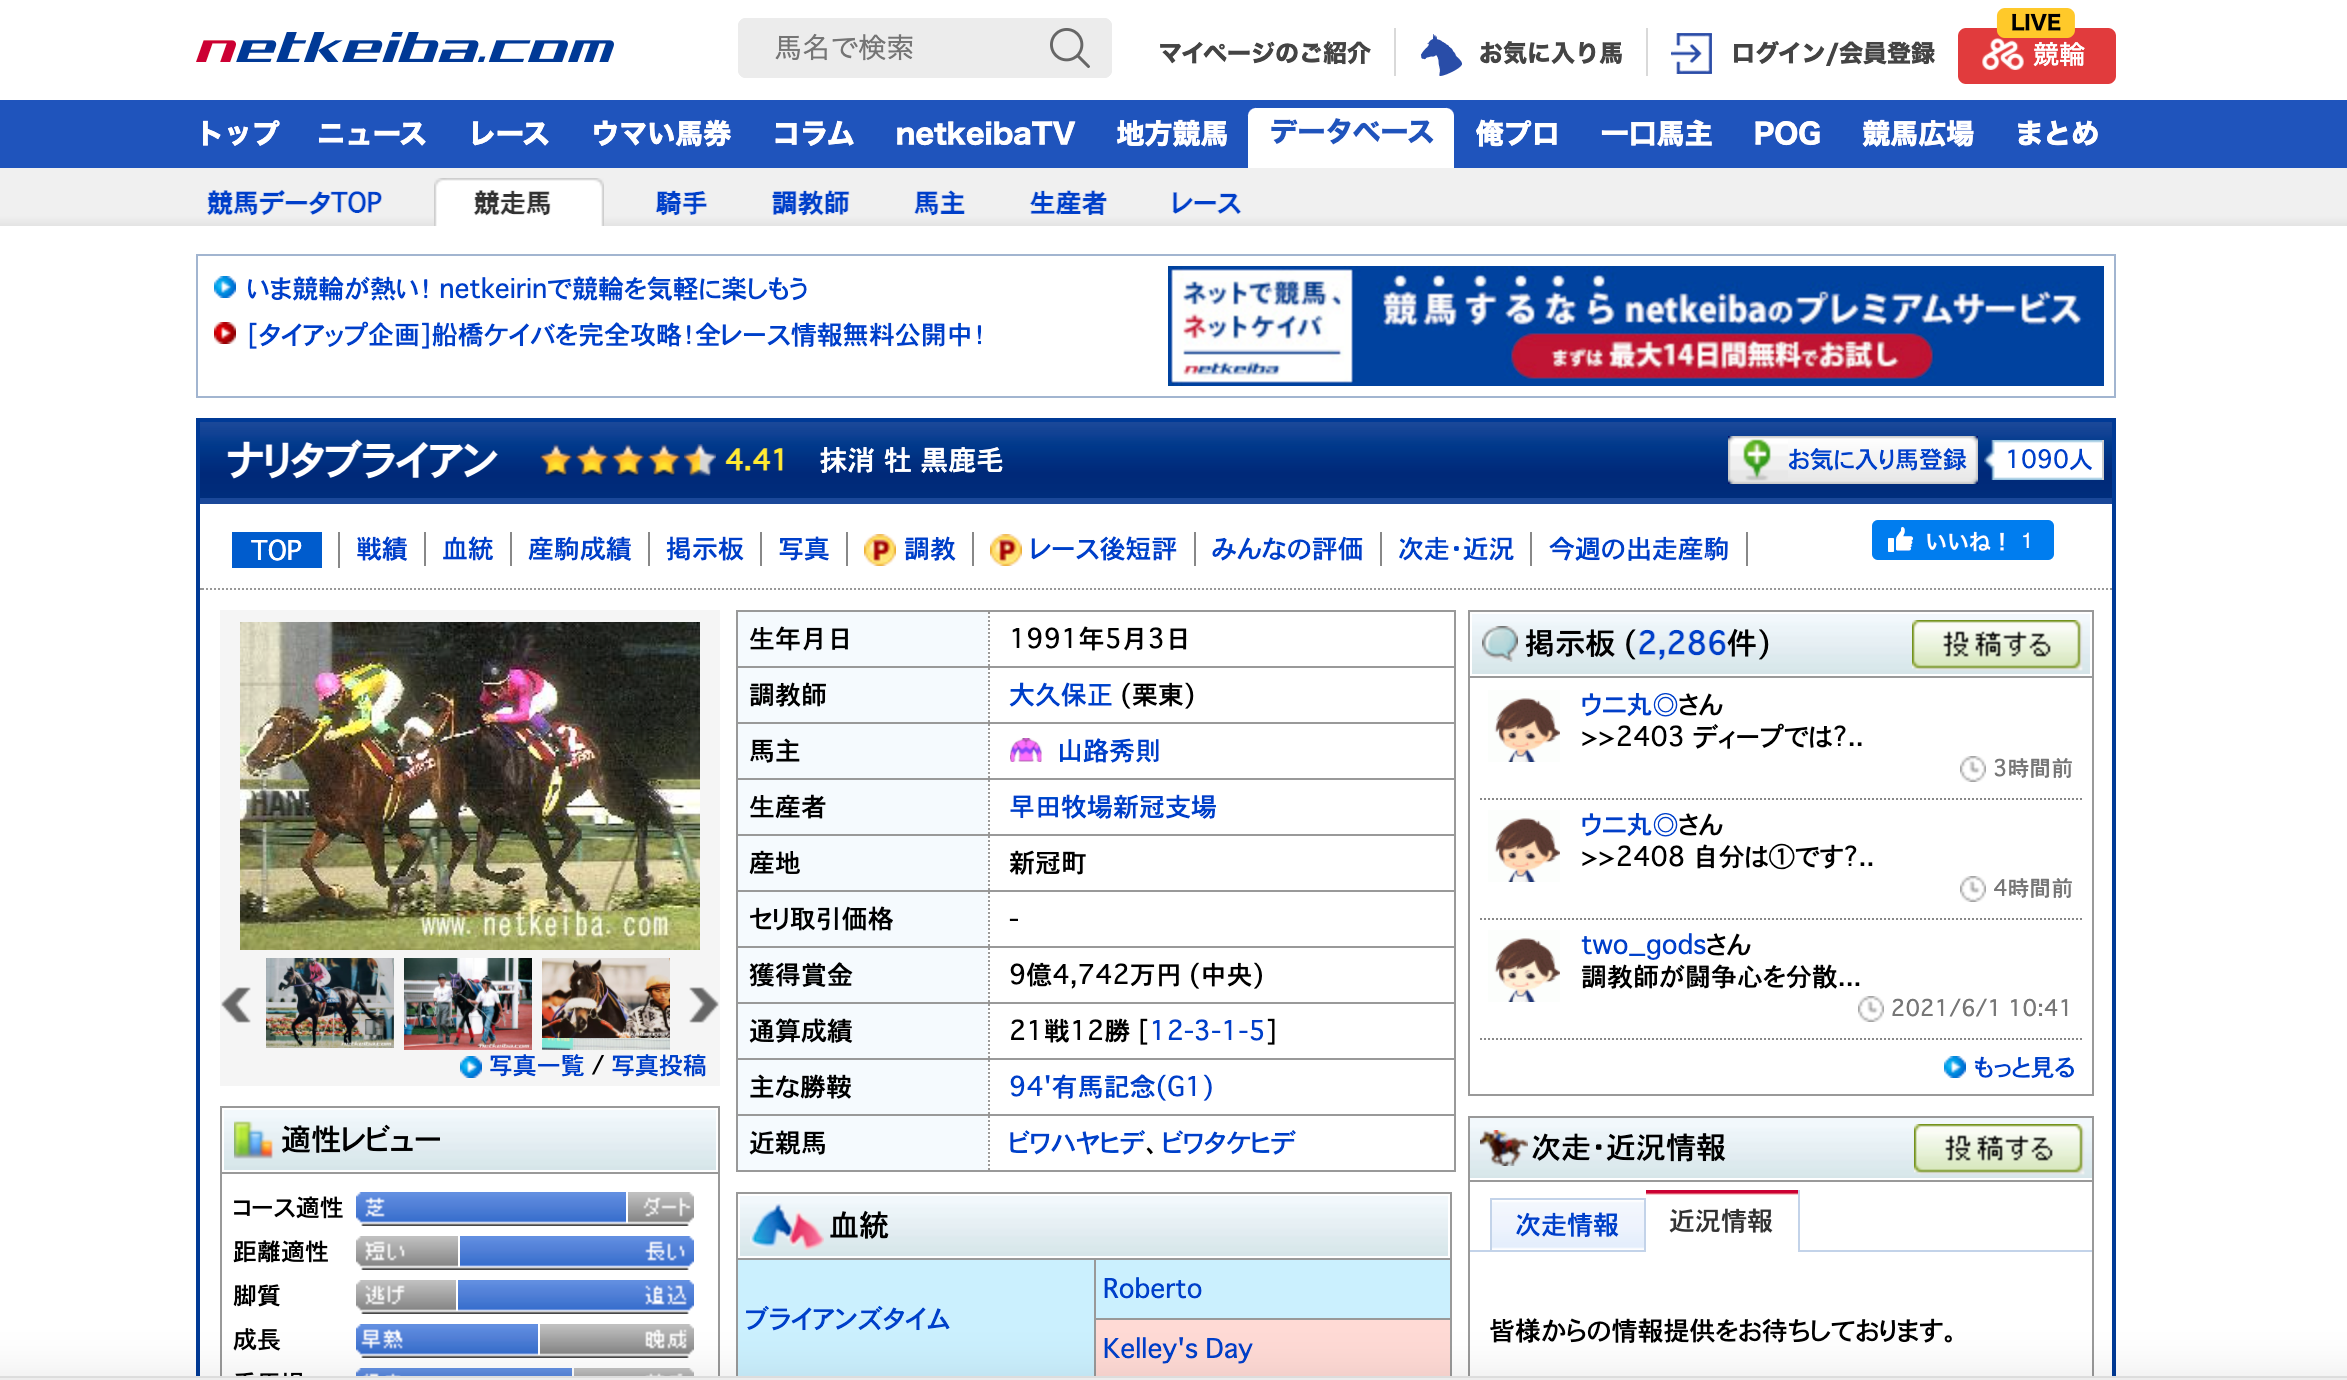Click the コース適性 bar
Screen dimensions: 2347x1380
click(x=525, y=1208)
